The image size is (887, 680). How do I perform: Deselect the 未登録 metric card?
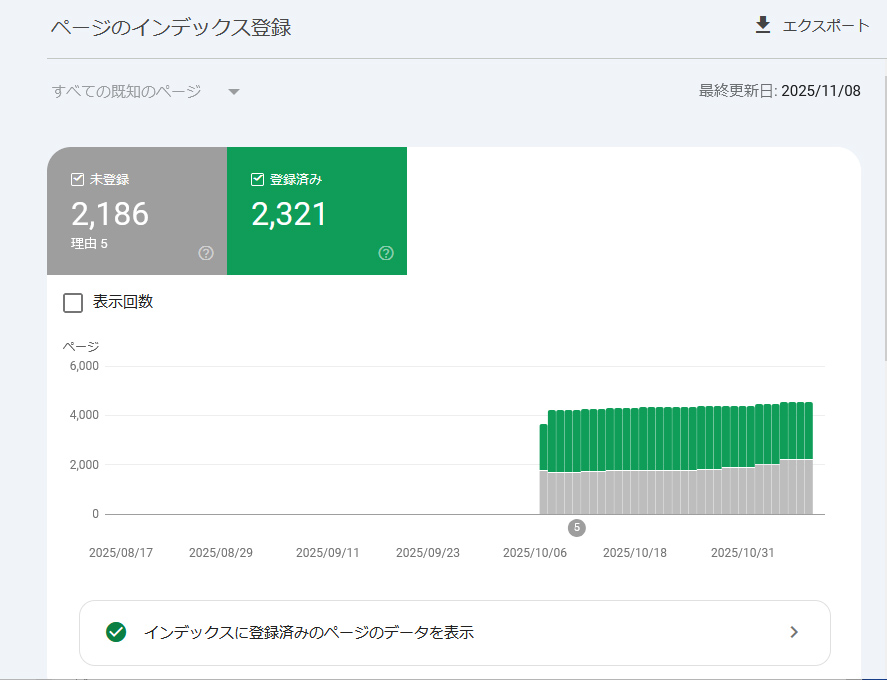136,211
